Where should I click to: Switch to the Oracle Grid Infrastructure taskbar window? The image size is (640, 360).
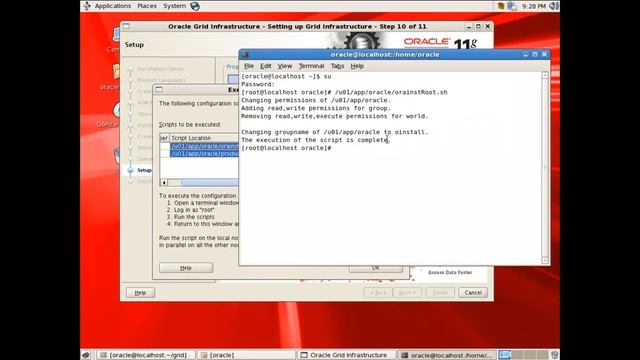coord(347,355)
